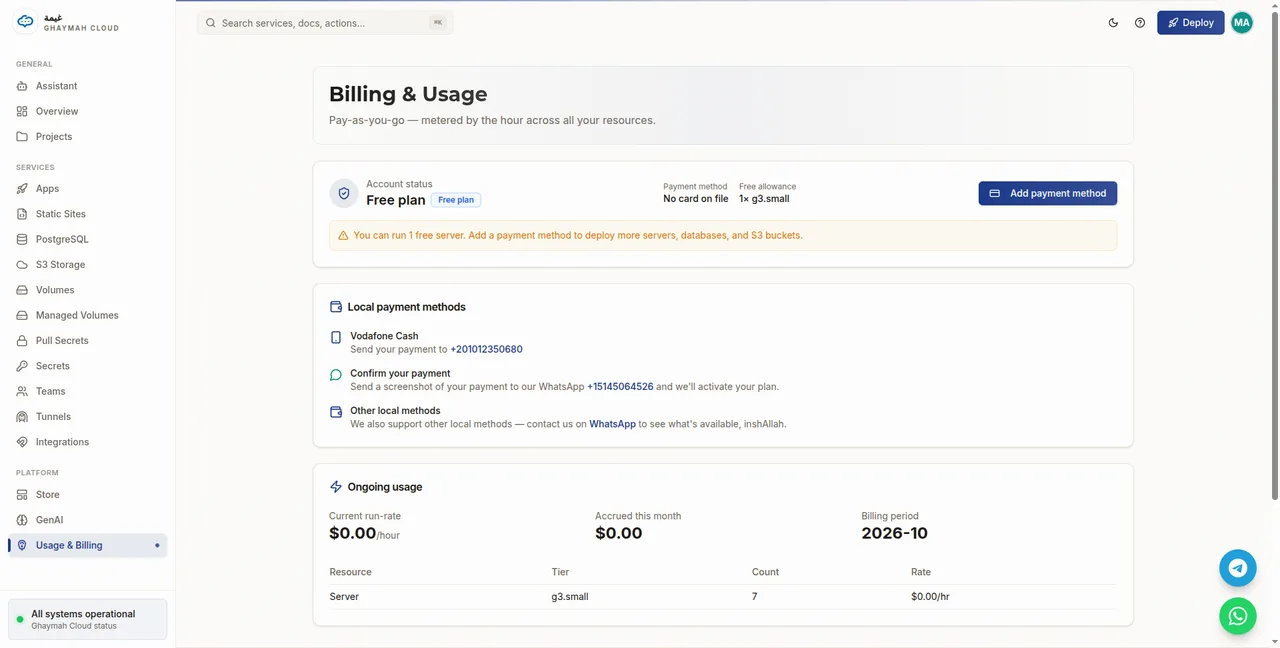Open the Assistant page
Image resolution: width=1280 pixels, height=648 pixels.
coord(87,86)
